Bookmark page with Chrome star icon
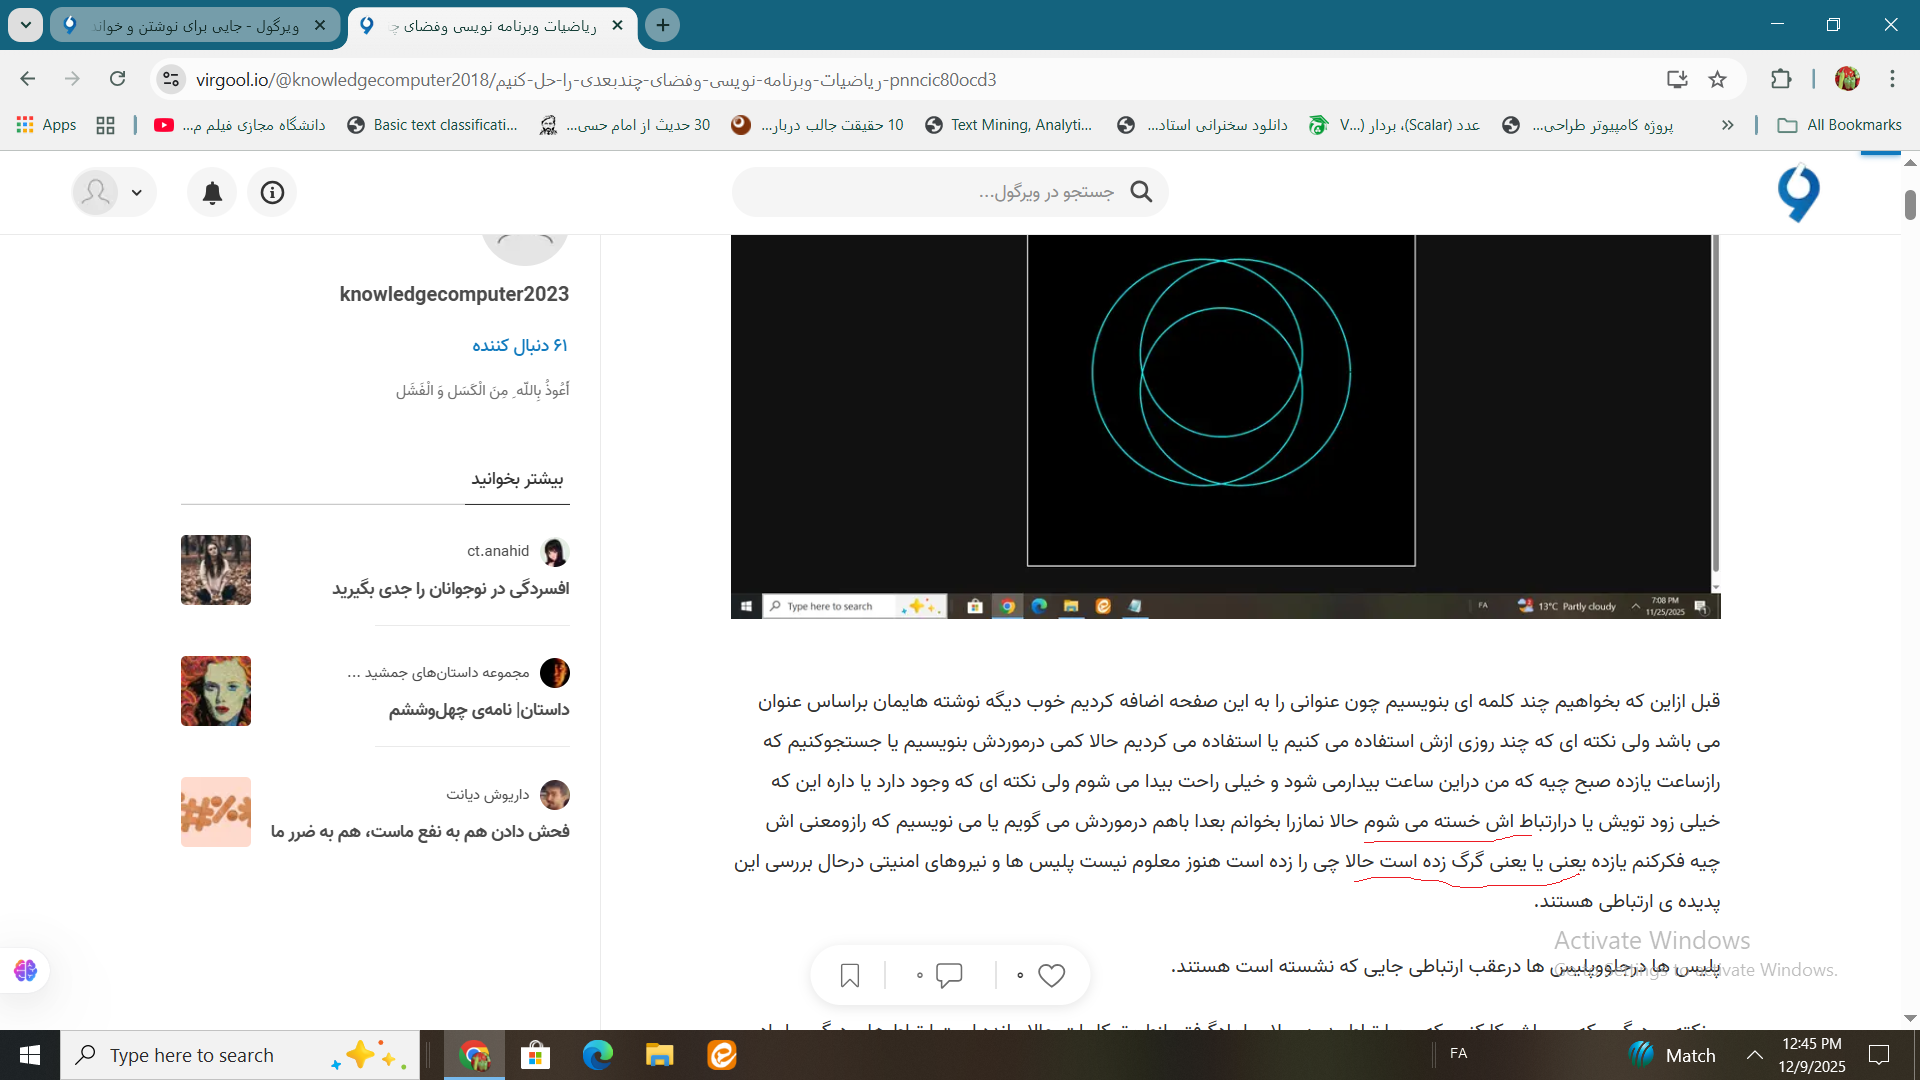Image resolution: width=1920 pixels, height=1080 pixels. (x=1718, y=79)
